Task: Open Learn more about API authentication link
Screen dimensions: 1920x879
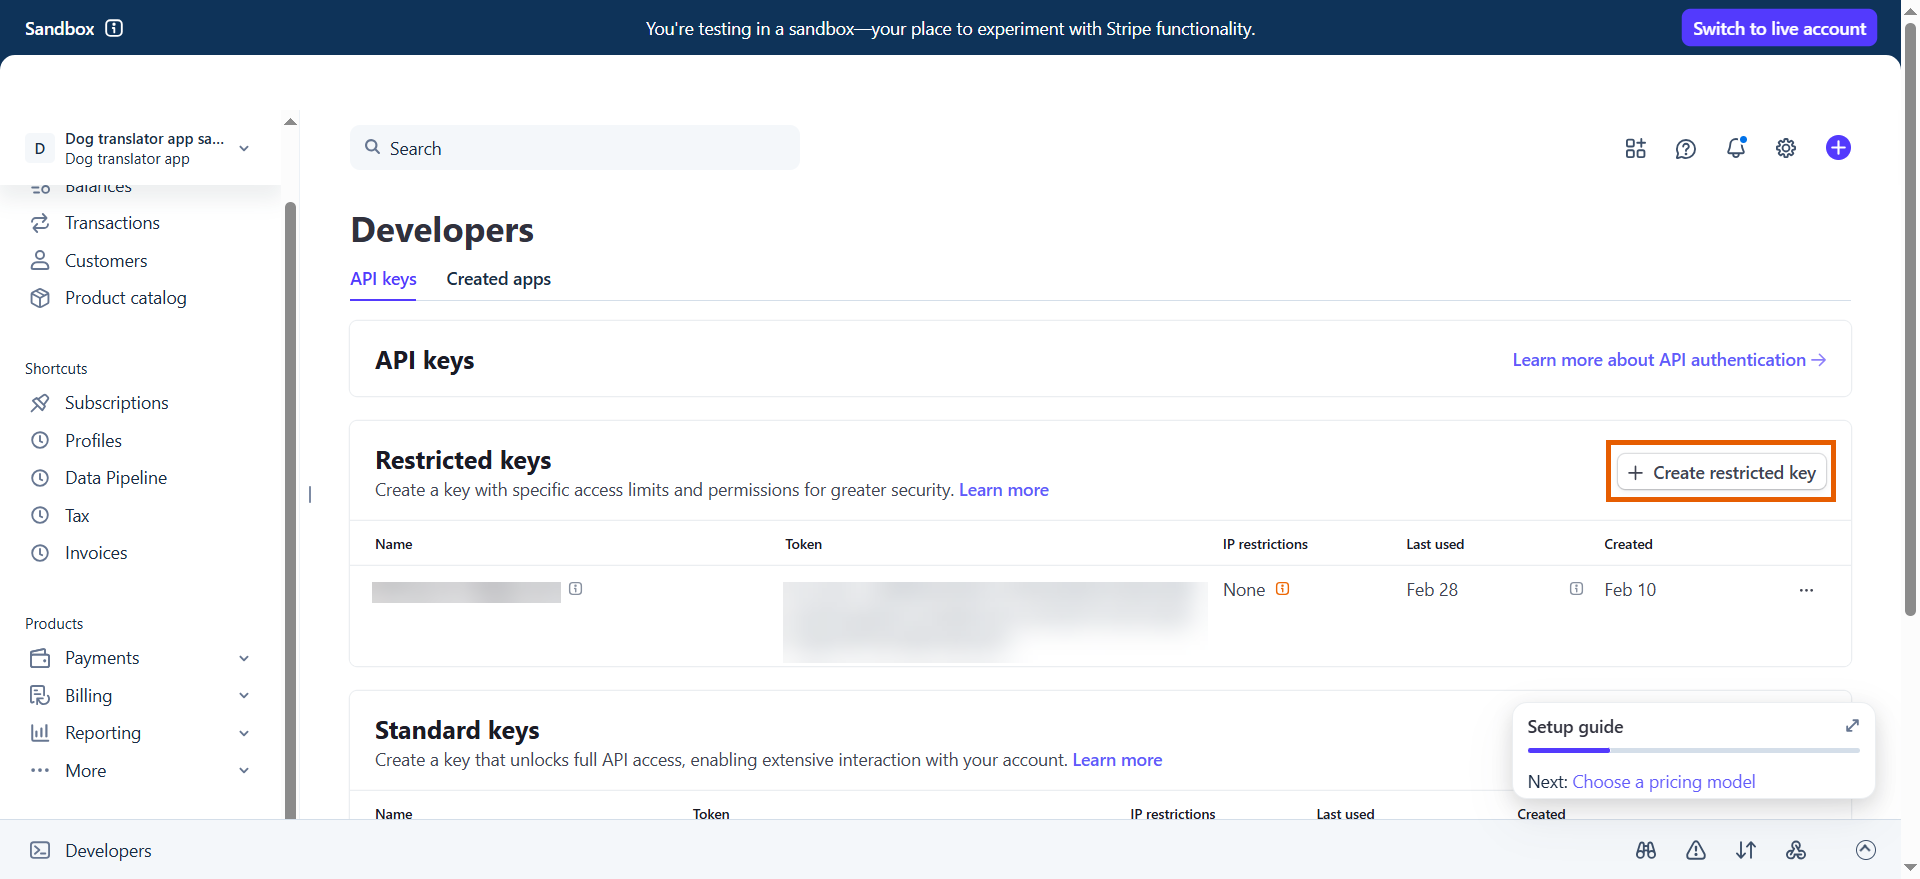Action: click(1669, 360)
